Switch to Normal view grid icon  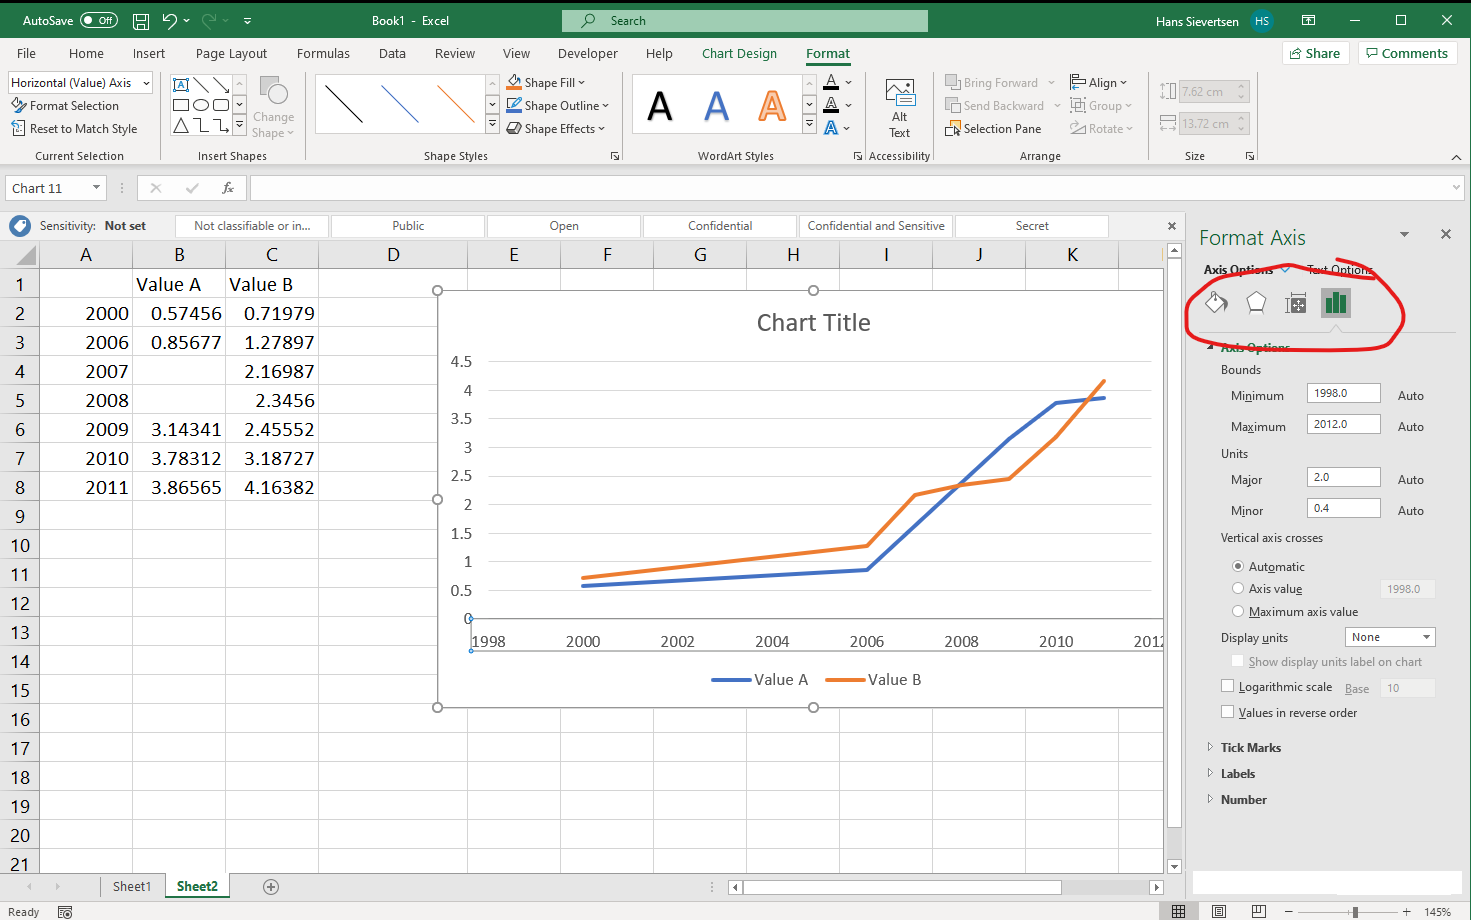(1179, 911)
